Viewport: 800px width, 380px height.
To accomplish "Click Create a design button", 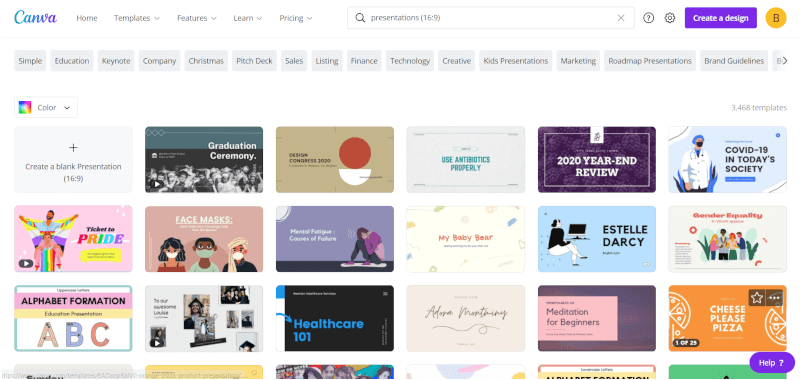I will point(720,18).
